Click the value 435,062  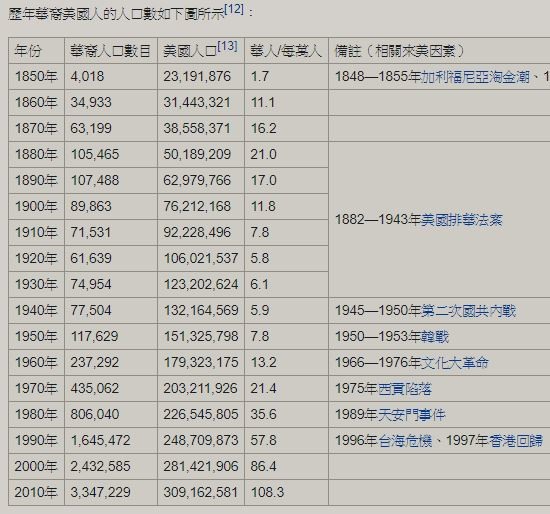pos(95,388)
